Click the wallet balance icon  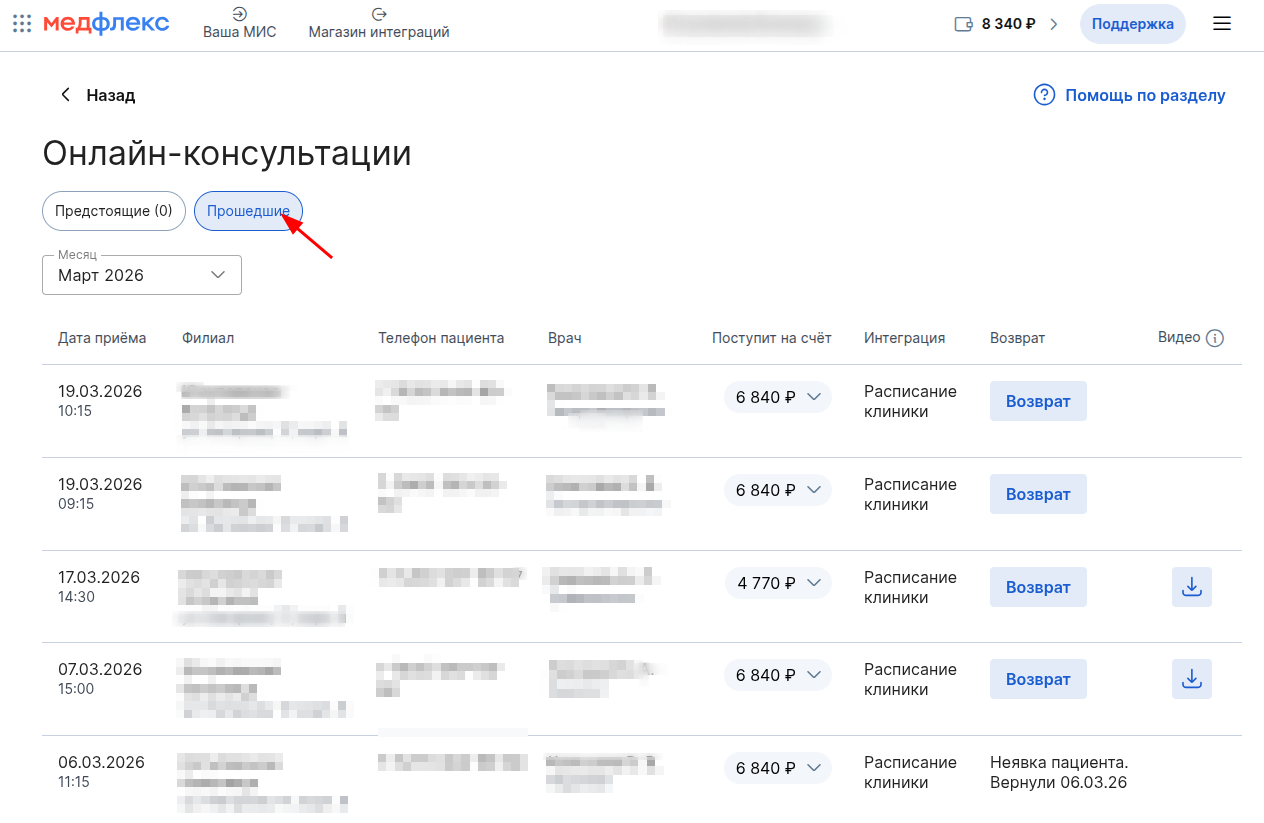click(x=964, y=24)
